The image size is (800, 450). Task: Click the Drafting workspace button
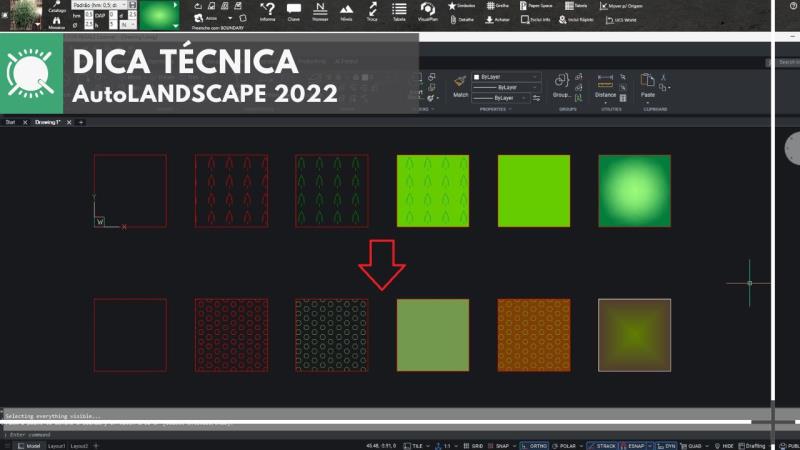[752, 446]
